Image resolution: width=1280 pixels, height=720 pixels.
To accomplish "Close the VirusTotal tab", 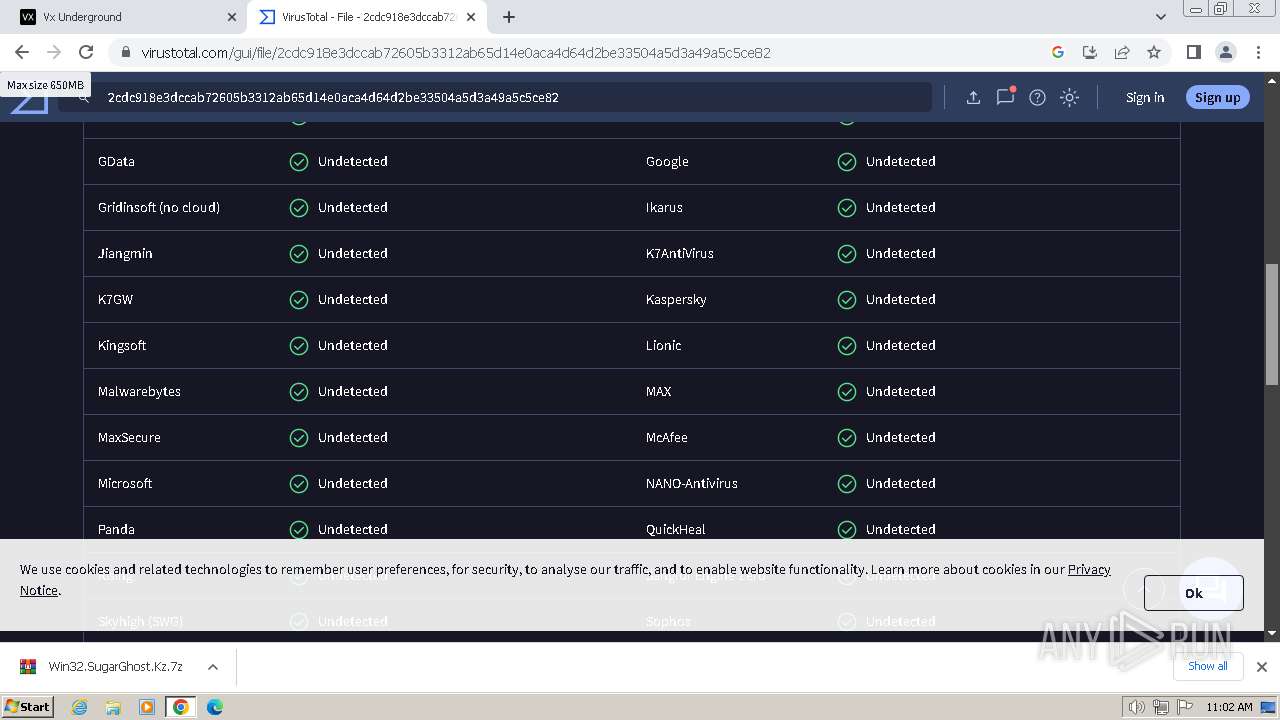I will click(471, 17).
